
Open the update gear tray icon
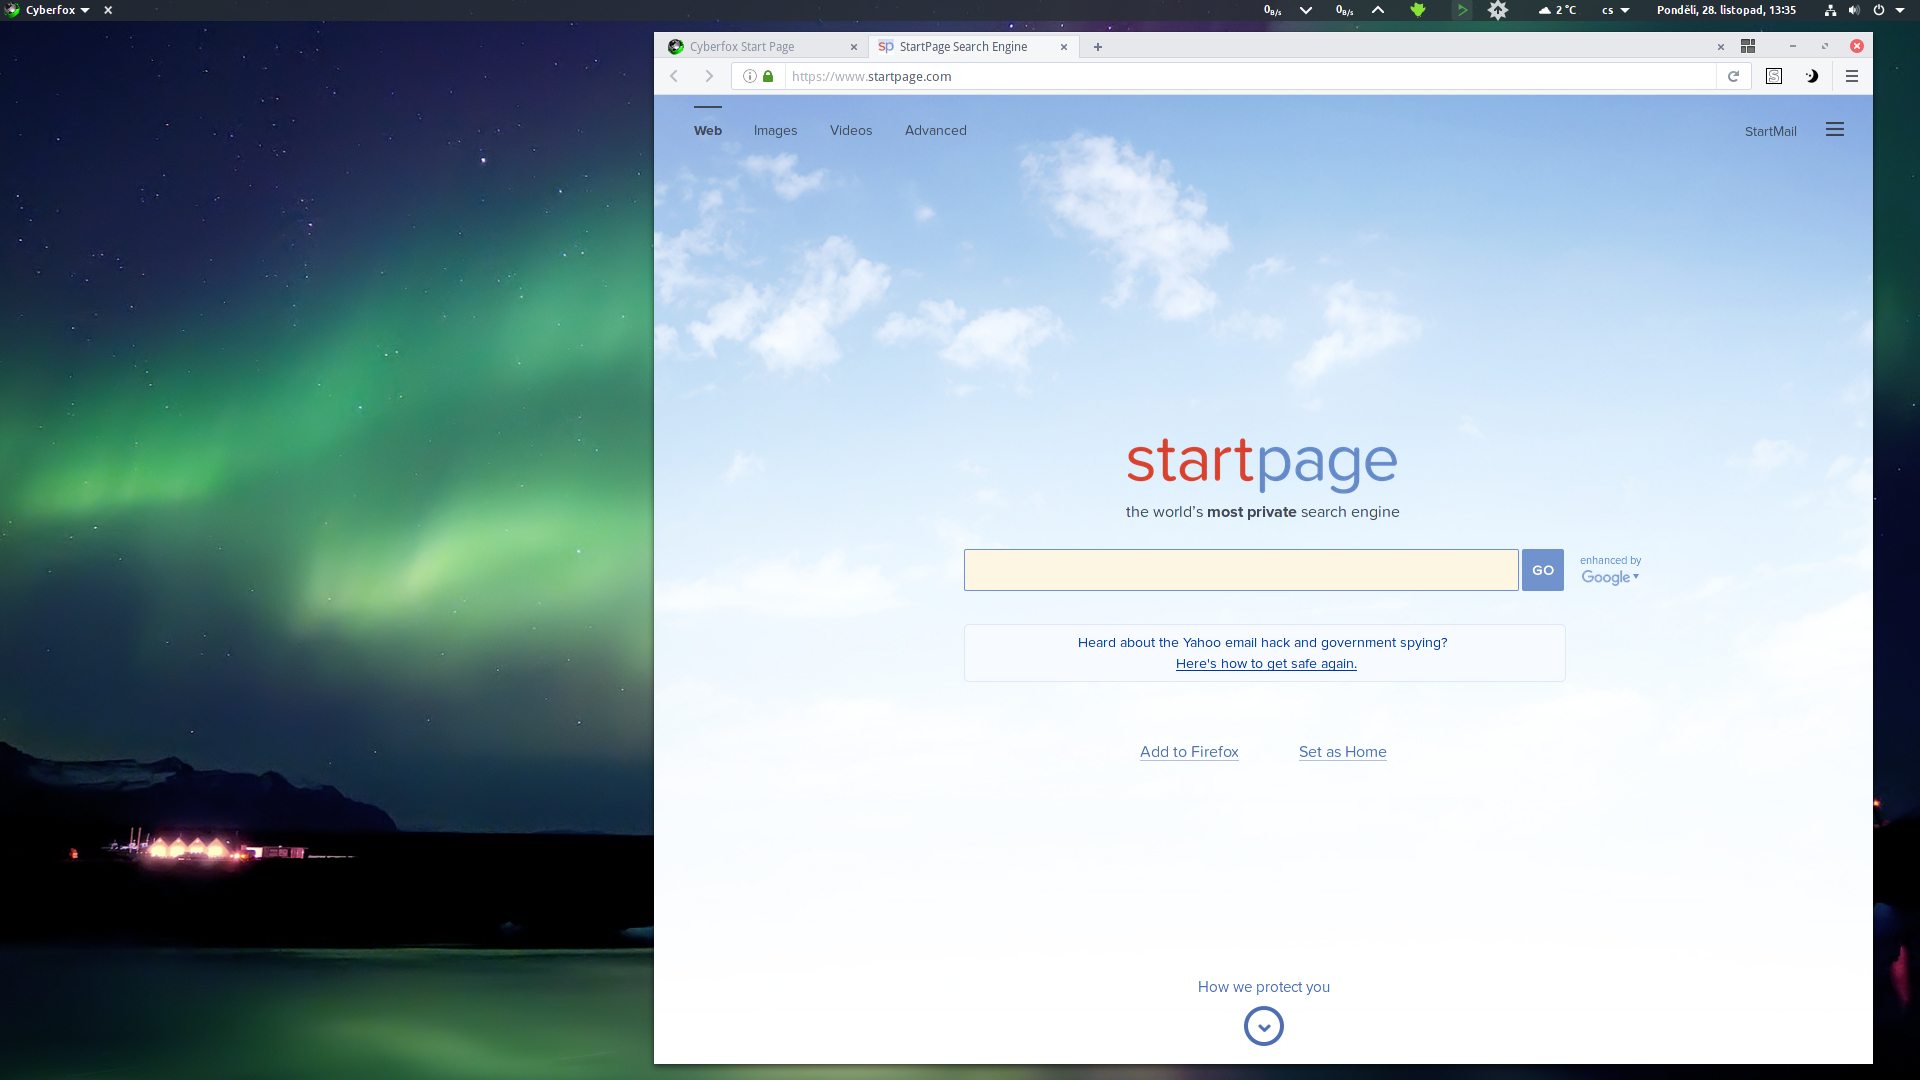[1498, 10]
